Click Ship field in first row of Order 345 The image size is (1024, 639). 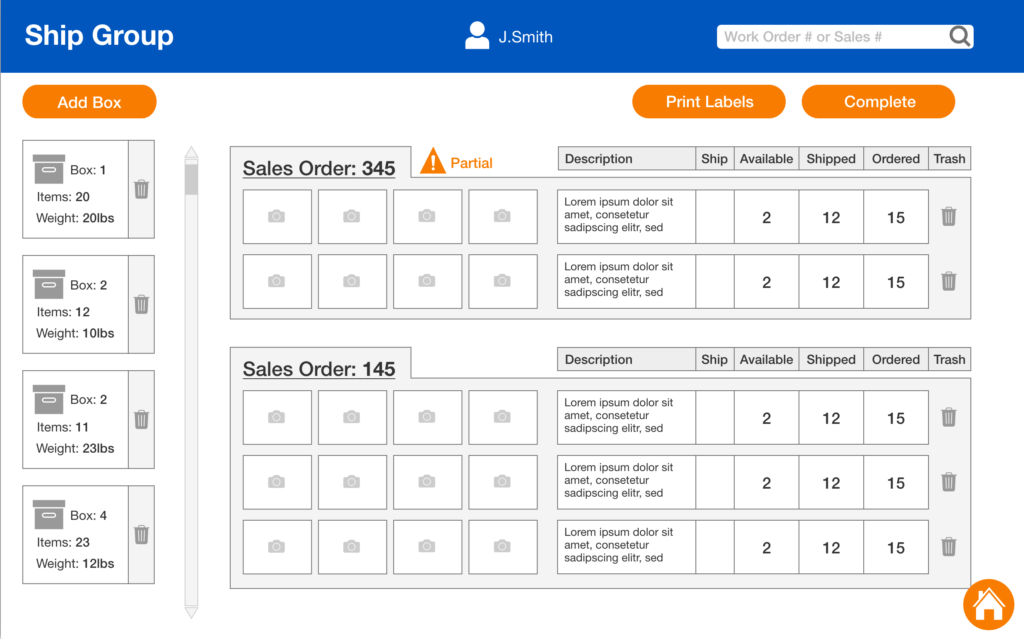click(x=714, y=217)
